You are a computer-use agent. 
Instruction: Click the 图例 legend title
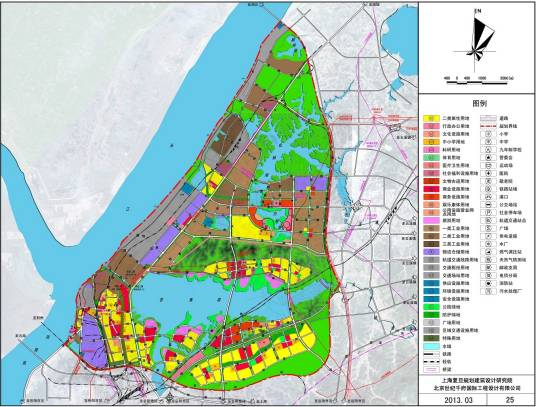click(x=479, y=104)
